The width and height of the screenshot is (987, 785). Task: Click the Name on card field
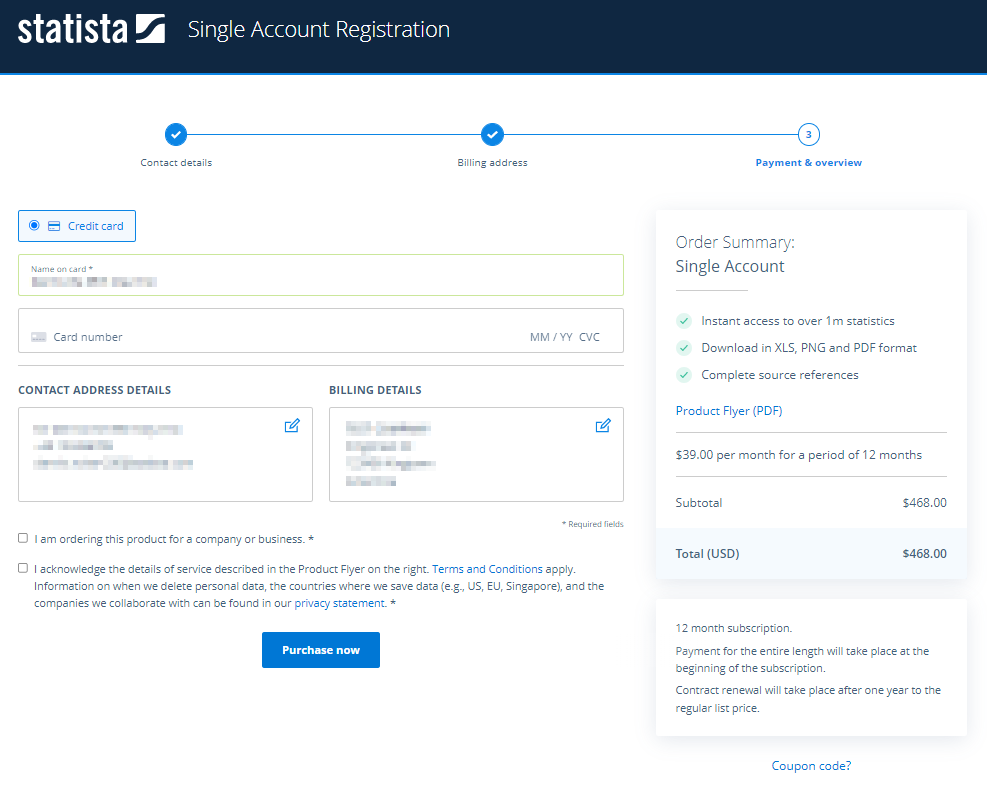321,275
